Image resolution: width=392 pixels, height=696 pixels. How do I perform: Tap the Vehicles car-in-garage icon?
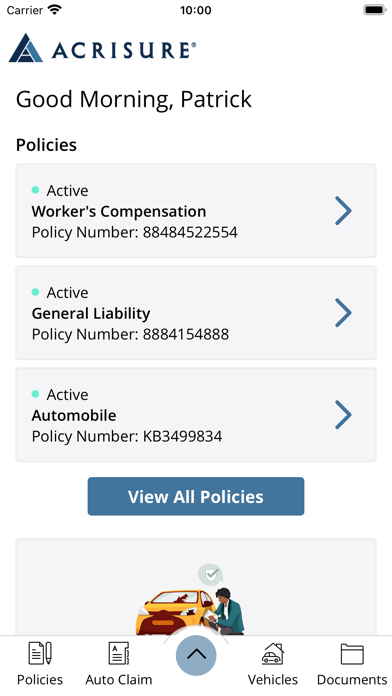coord(273,653)
